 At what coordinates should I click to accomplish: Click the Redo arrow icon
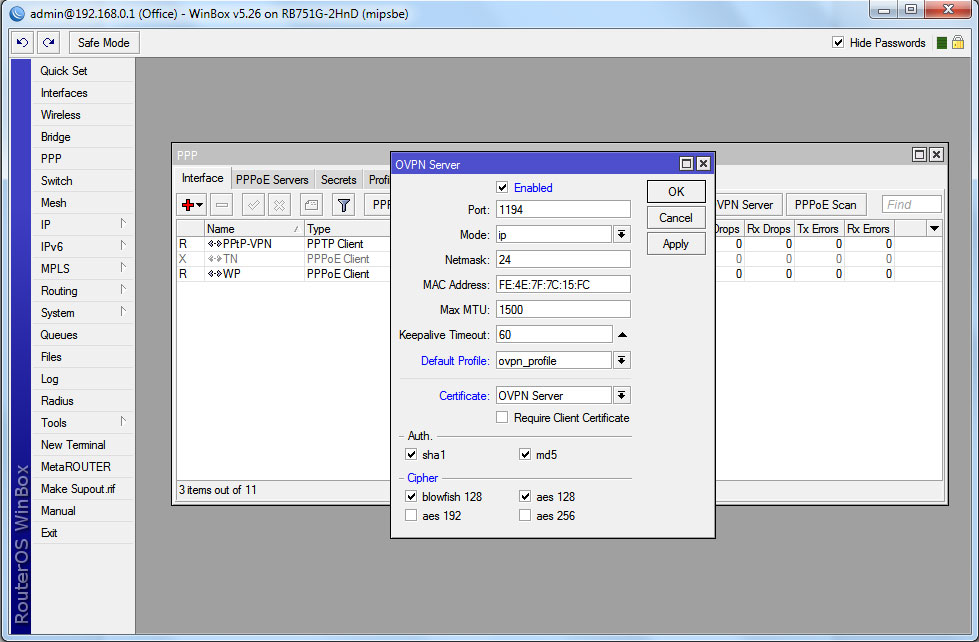48,43
